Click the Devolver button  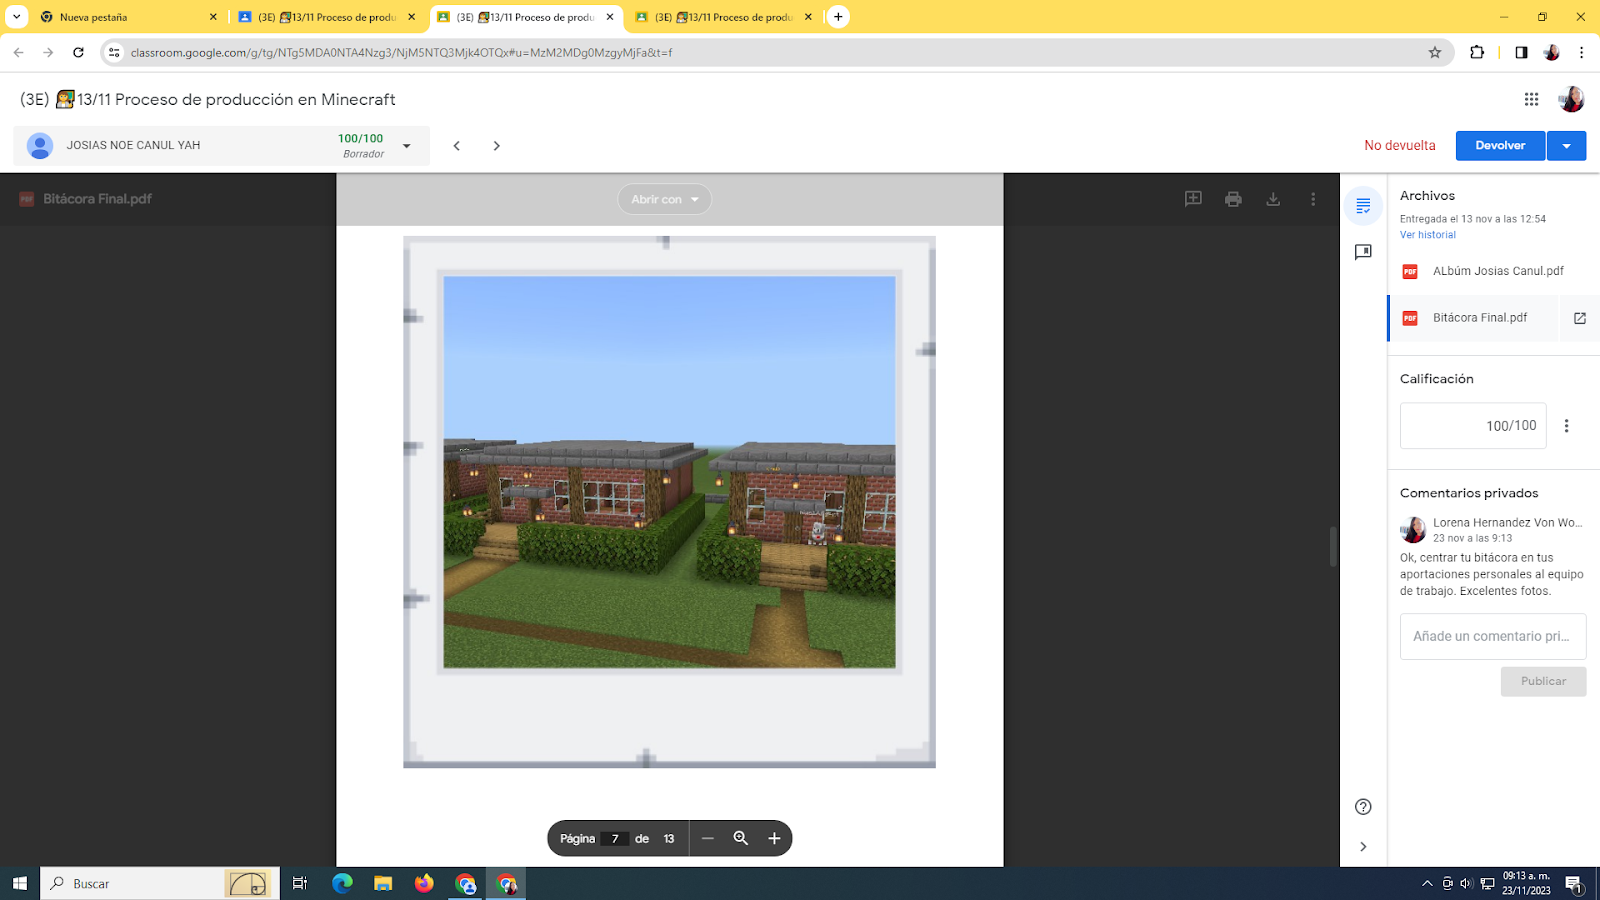(1500, 146)
